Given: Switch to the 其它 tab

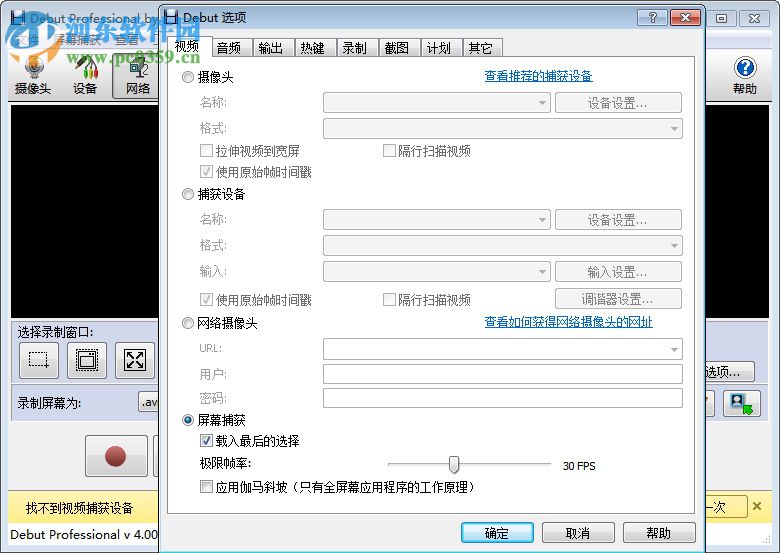Looking at the screenshot, I should pyautogui.click(x=481, y=48).
